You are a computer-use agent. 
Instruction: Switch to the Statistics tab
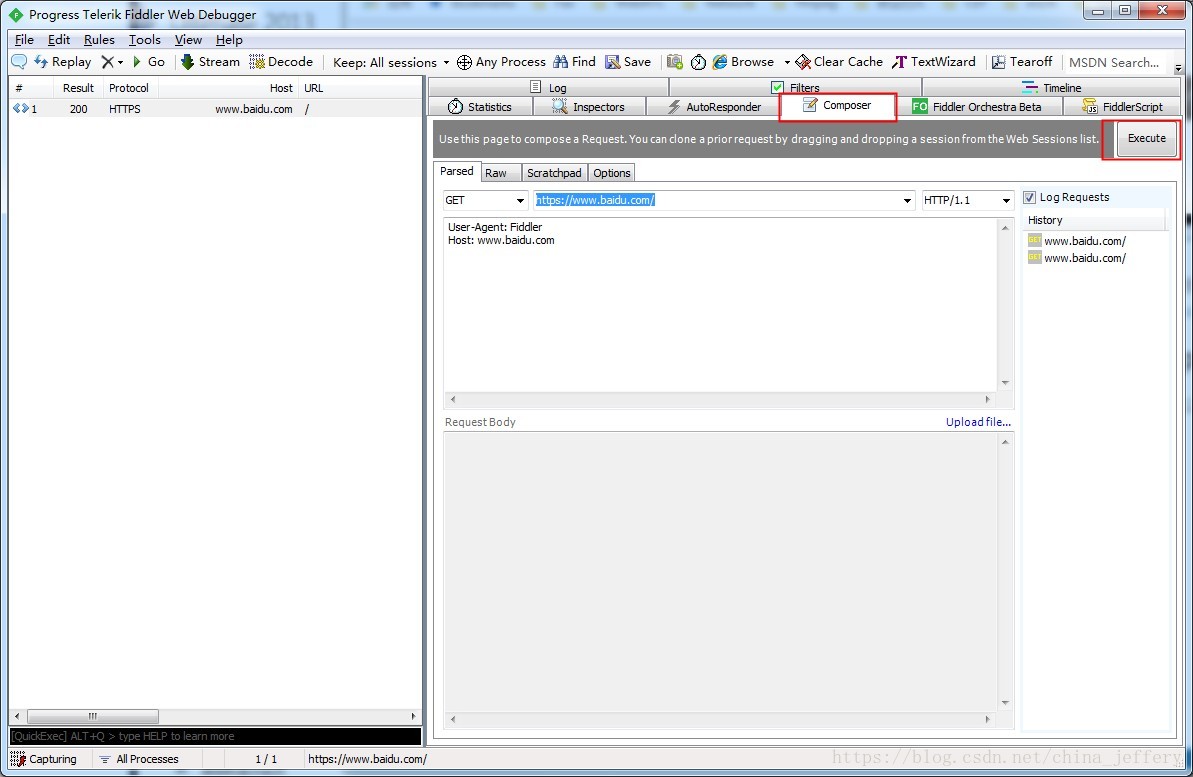pyautogui.click(x=480, y=107)
